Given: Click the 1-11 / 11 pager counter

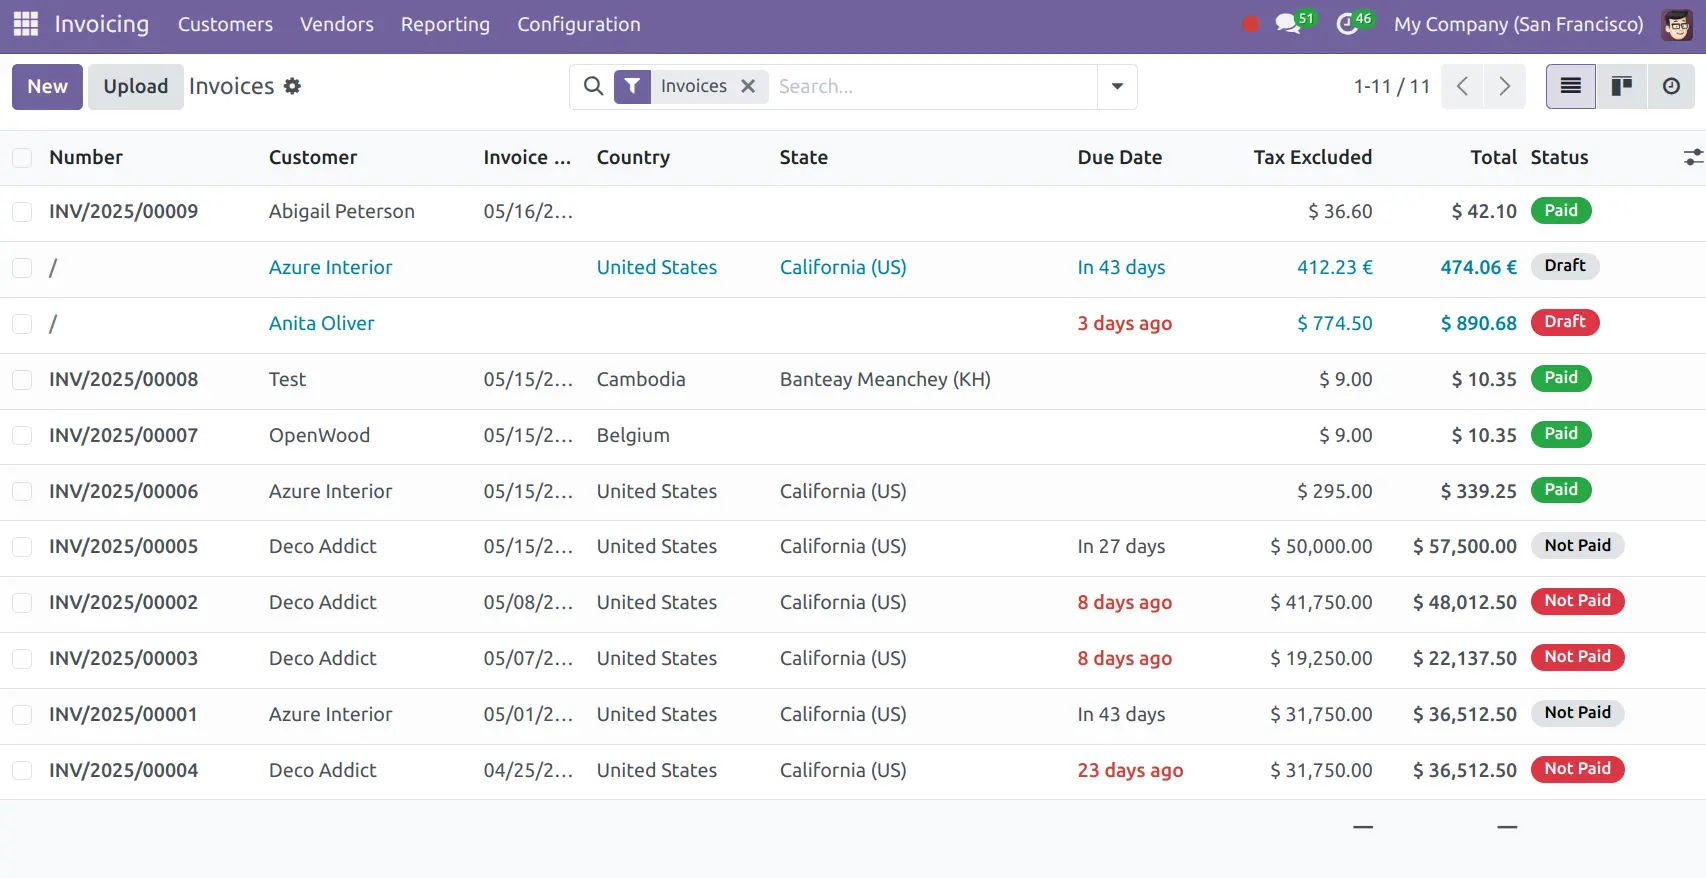Looking at the screenshot, I should (1391, 86).
